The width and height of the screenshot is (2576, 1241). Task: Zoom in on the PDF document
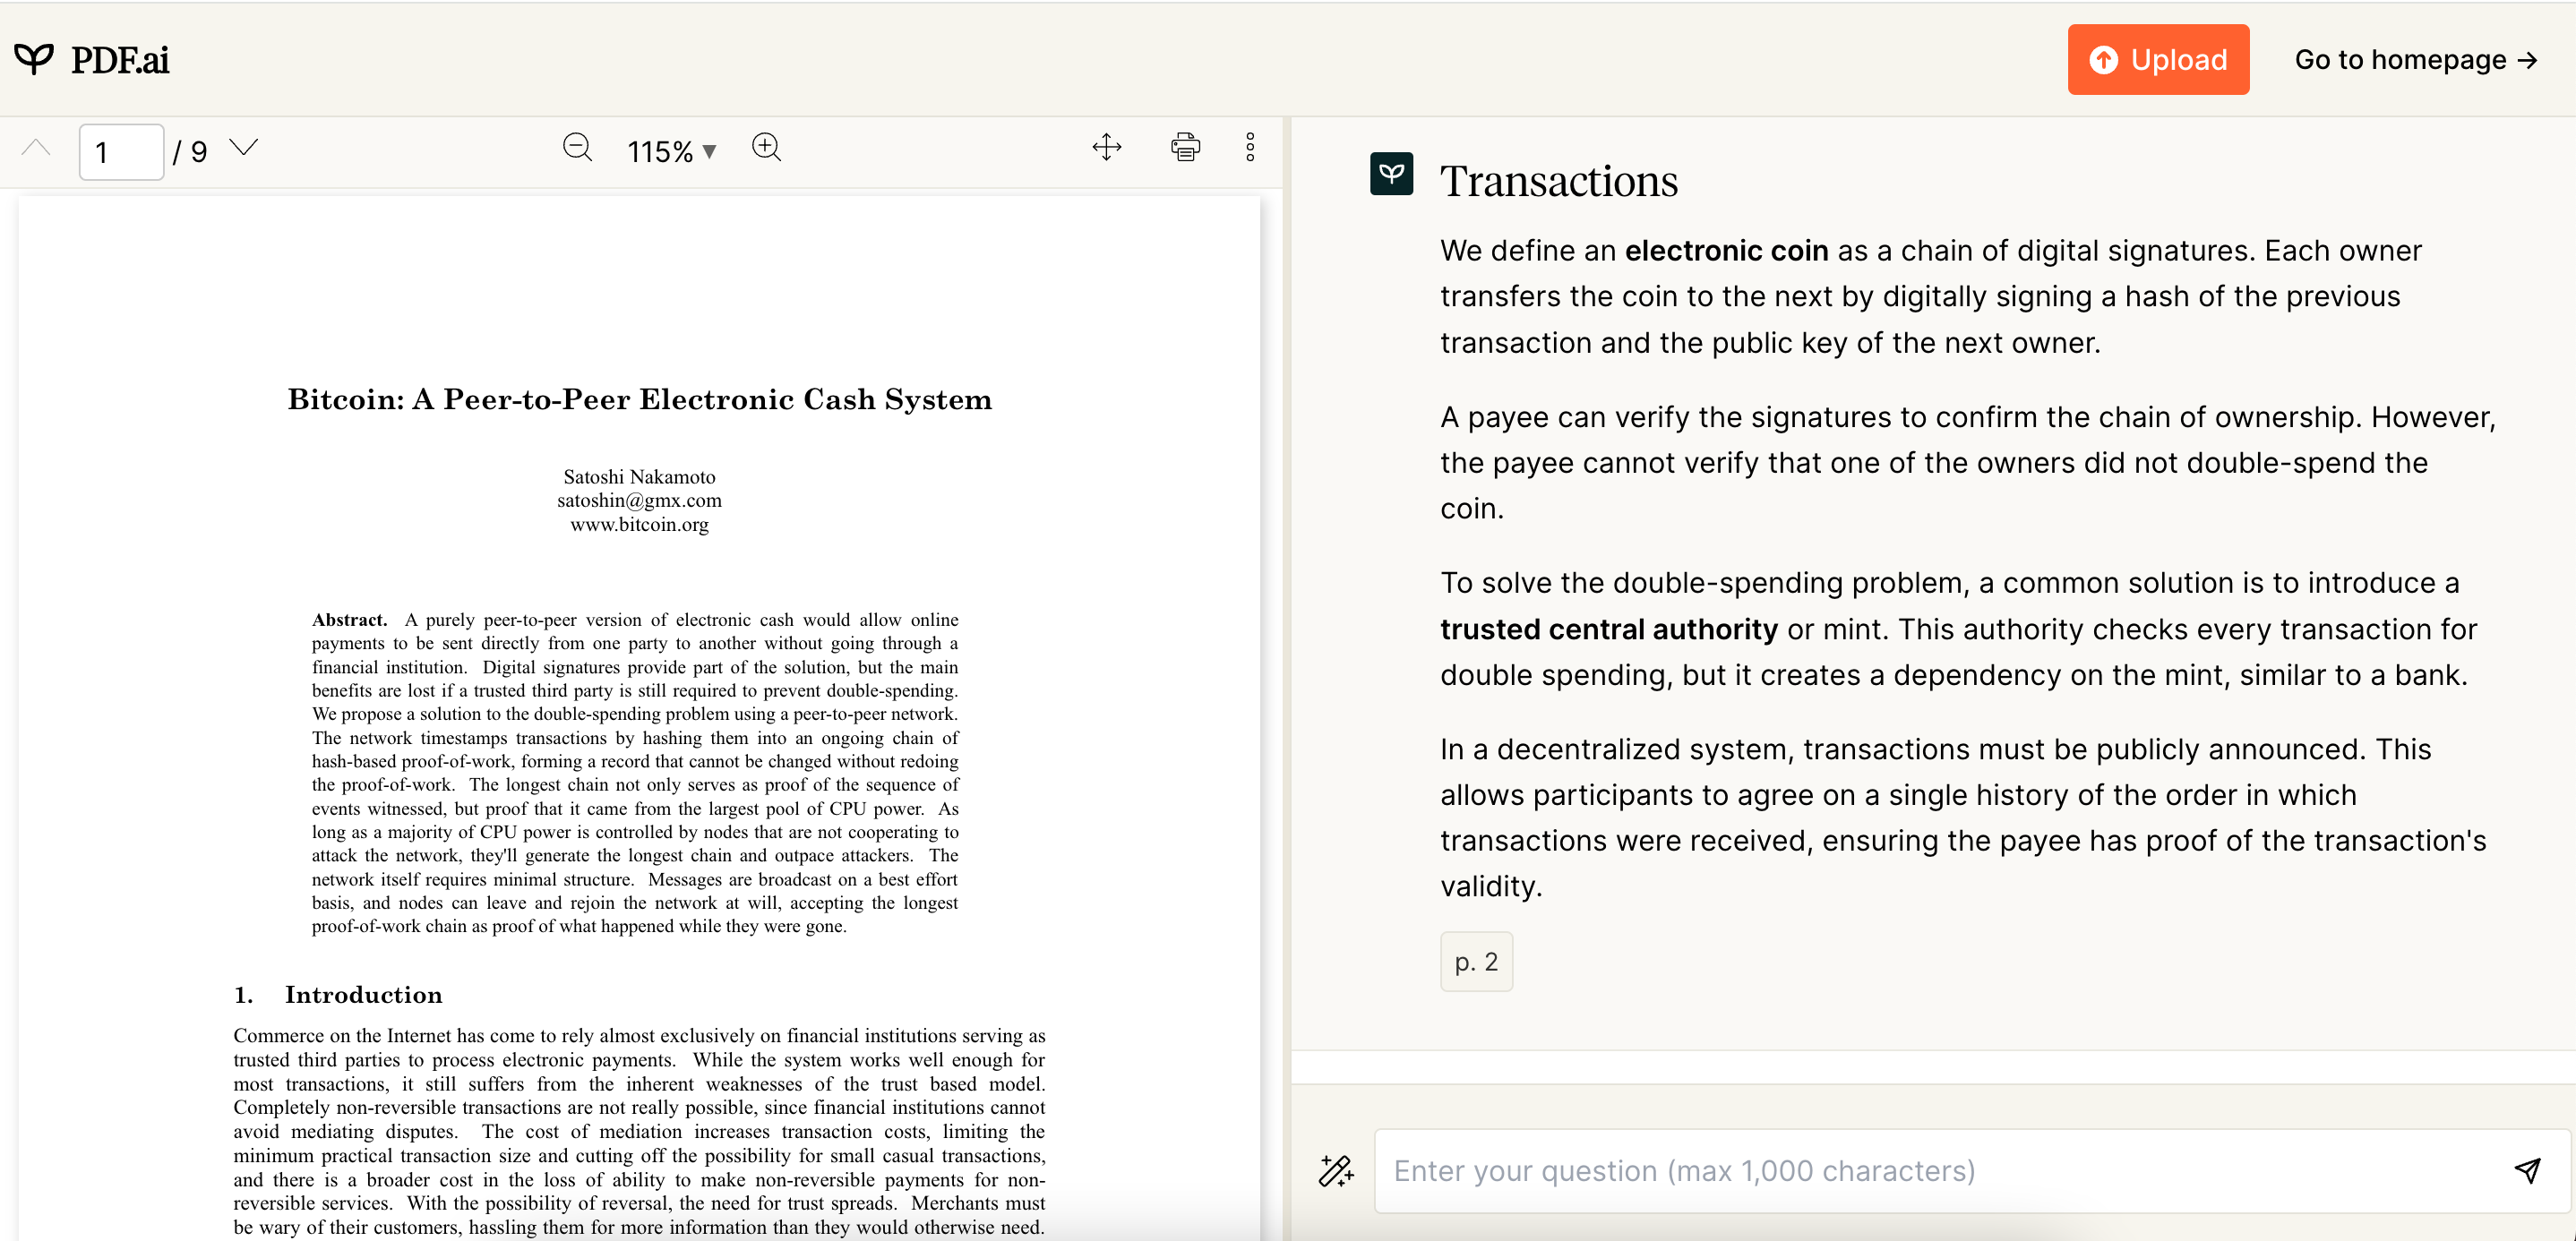click(x=767, y=148)
